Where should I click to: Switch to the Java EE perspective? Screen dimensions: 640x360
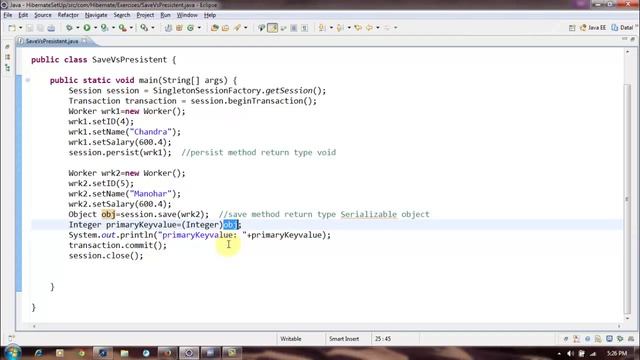tap(593, 28)
